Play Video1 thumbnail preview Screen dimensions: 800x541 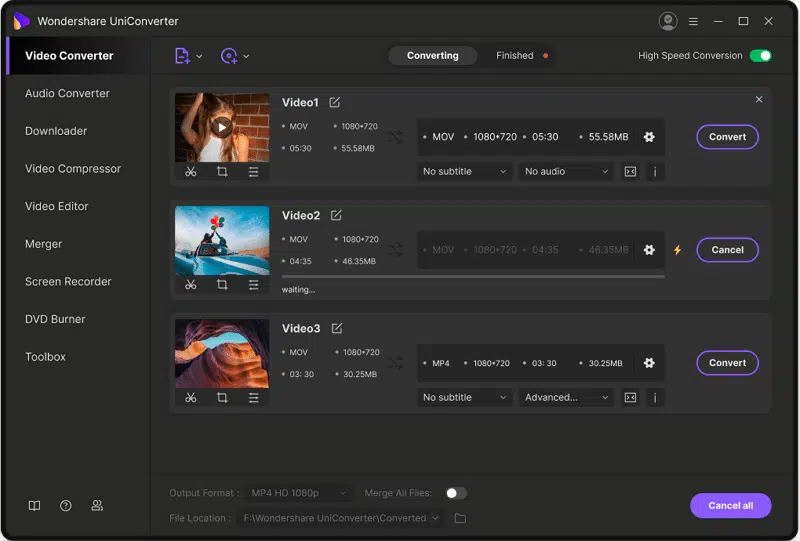coord(221,127)
